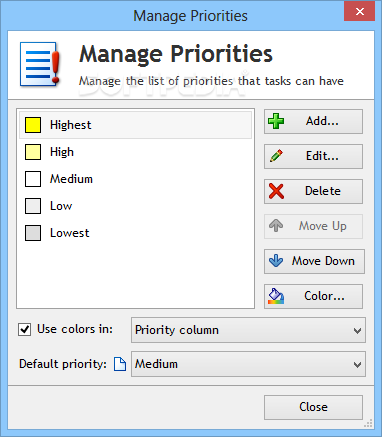The image size is (382, 437).
Task: Click the blue down arrow icon
Action: coord(276,261)
